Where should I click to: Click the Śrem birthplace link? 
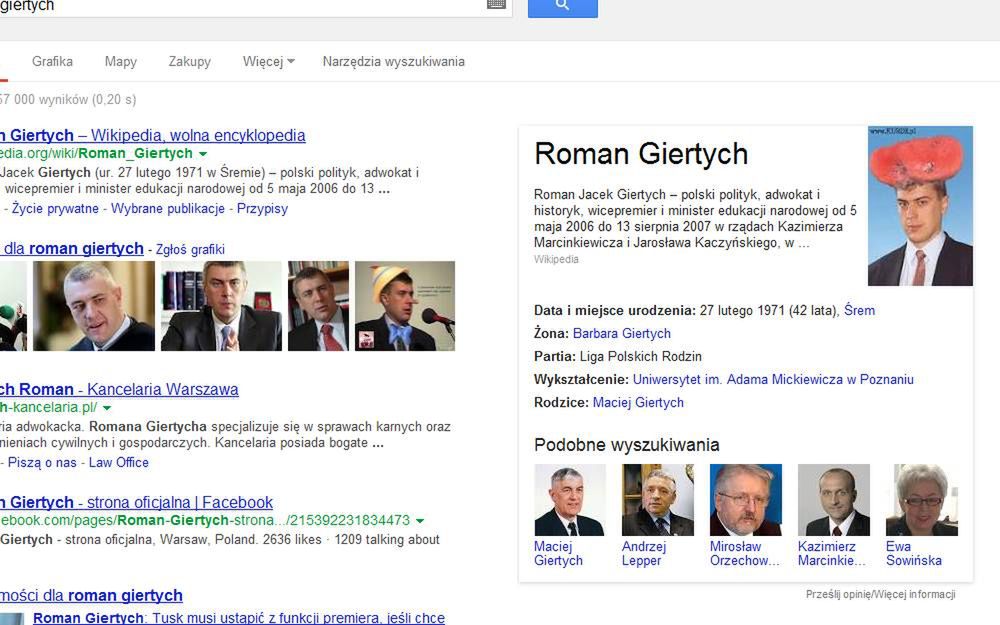pos(859,311)
